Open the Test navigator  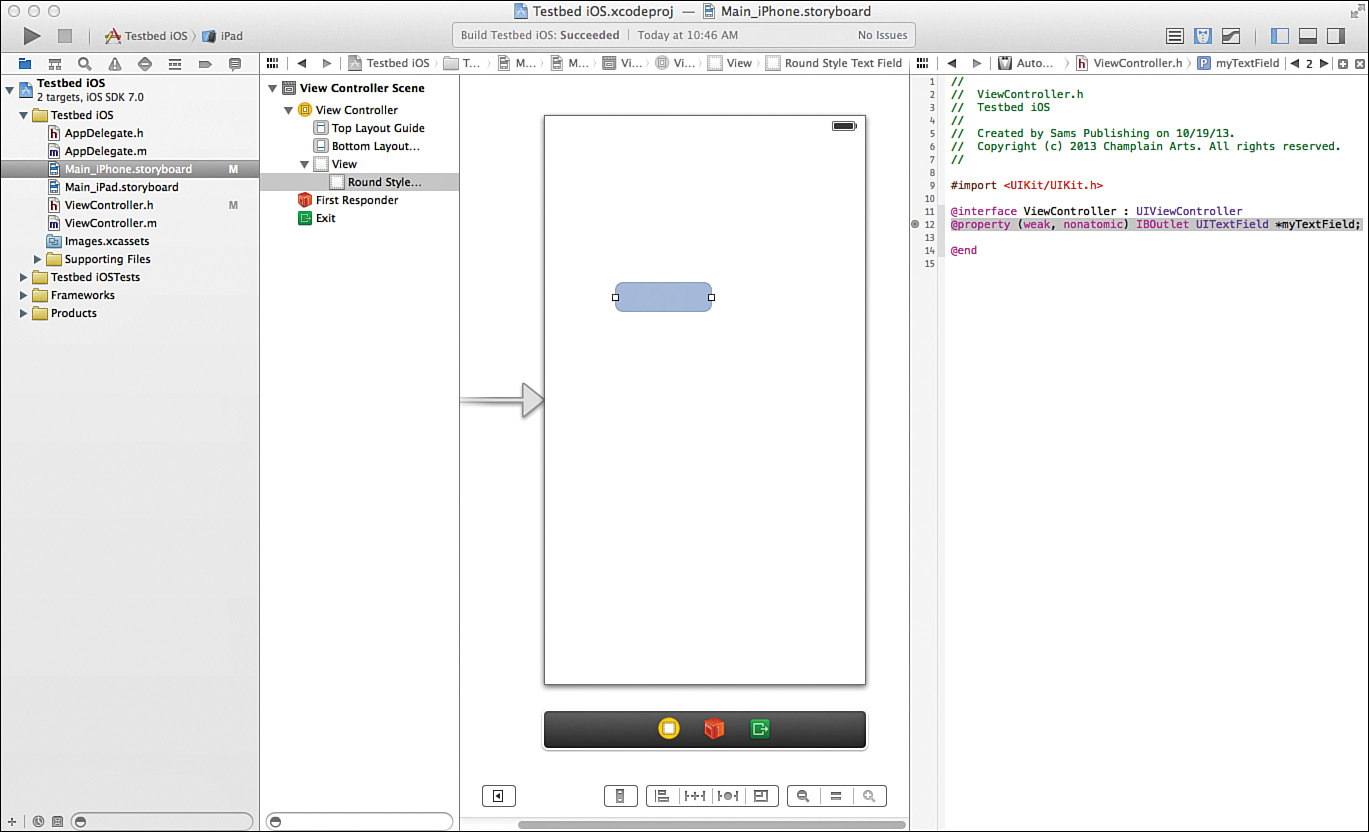point(145,63)
